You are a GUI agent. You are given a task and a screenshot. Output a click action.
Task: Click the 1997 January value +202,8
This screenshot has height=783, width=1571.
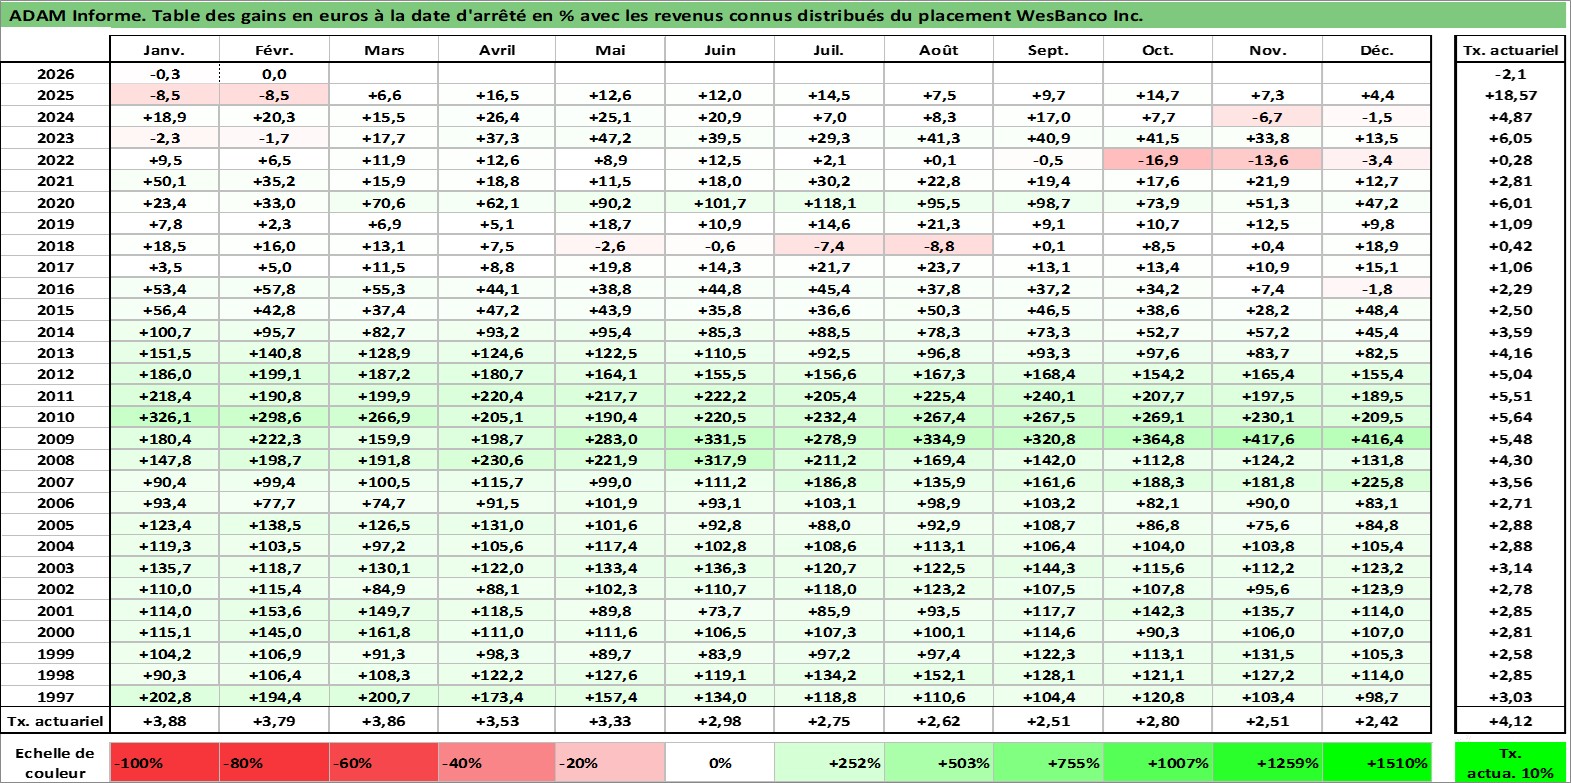tap(164, 697)
